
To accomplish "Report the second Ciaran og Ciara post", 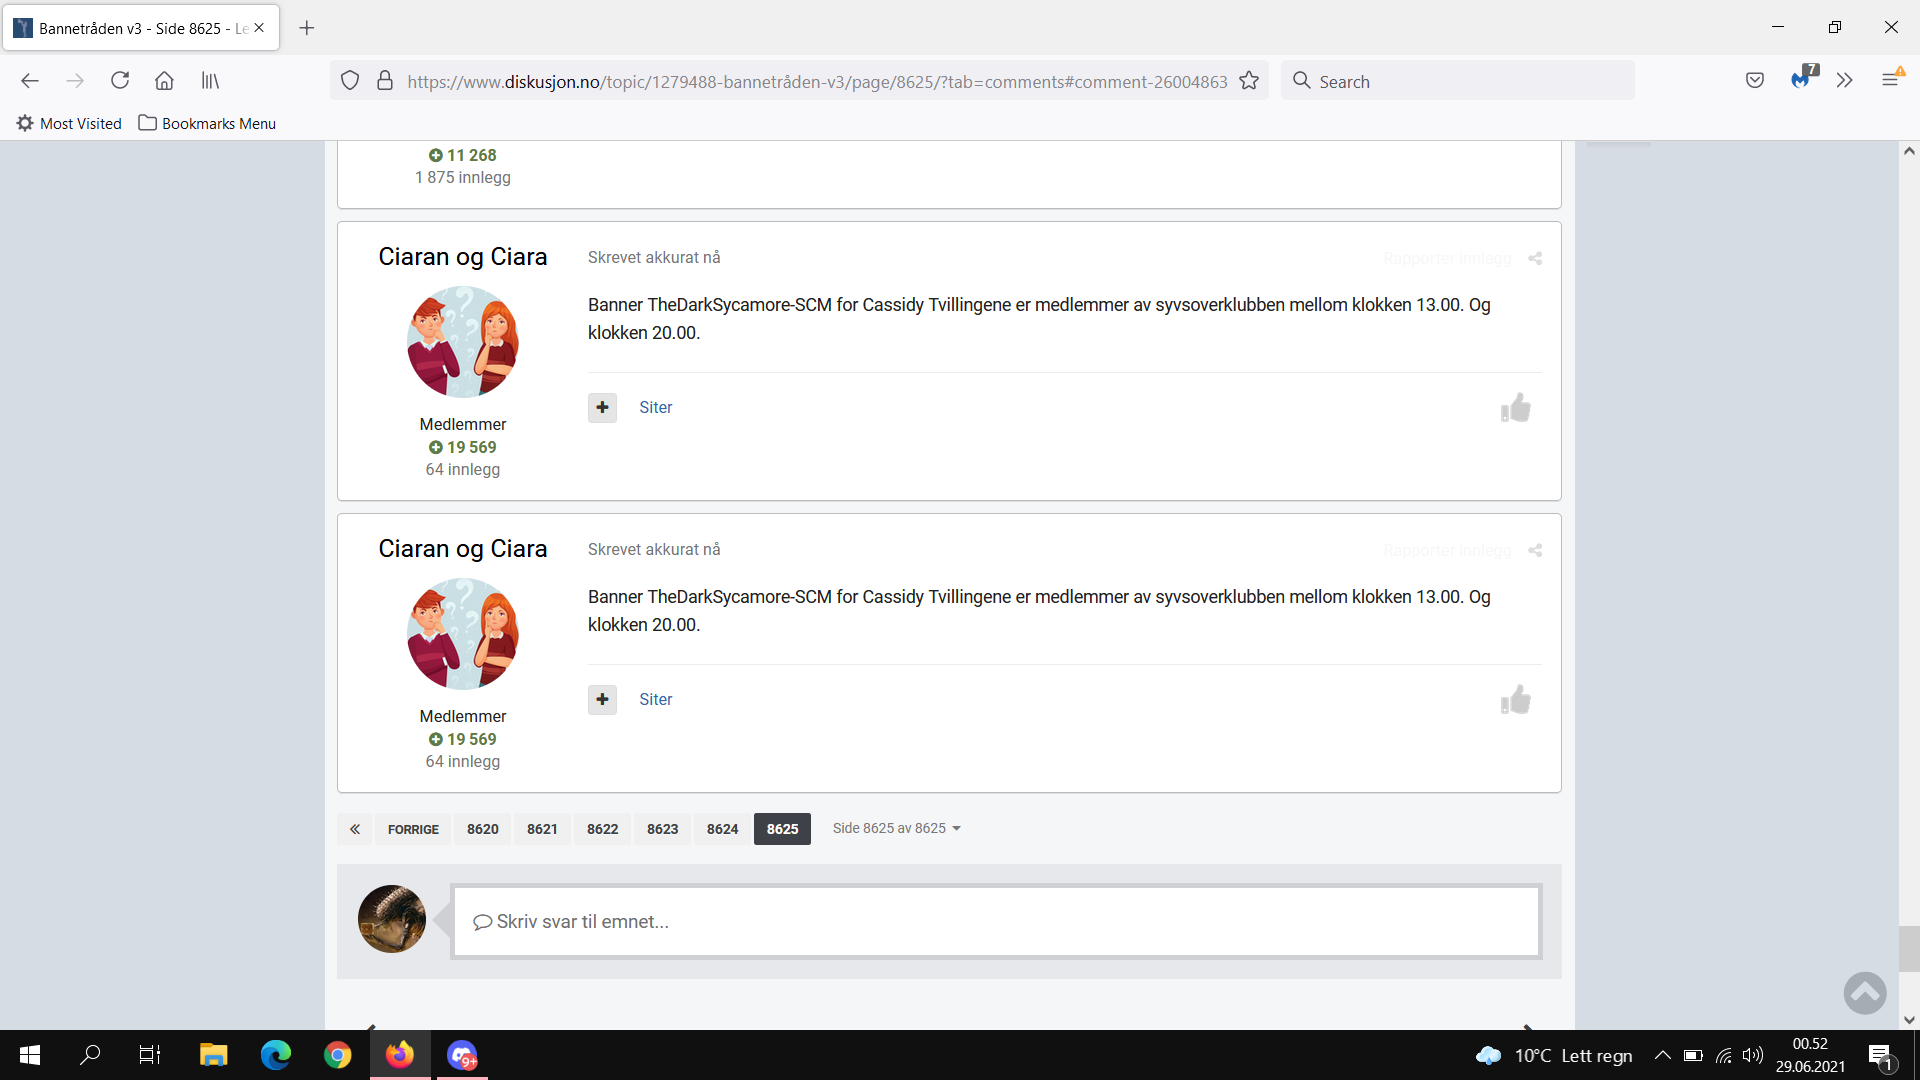I will coord(1447,551).
